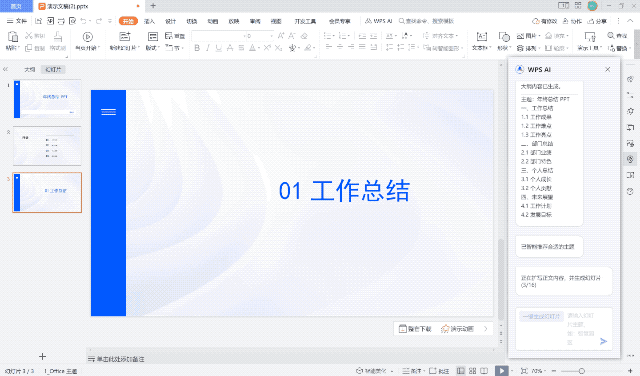The image size is (640, 376).
Task: Click the text highlight color pen icon
Action: coord(308,48)
